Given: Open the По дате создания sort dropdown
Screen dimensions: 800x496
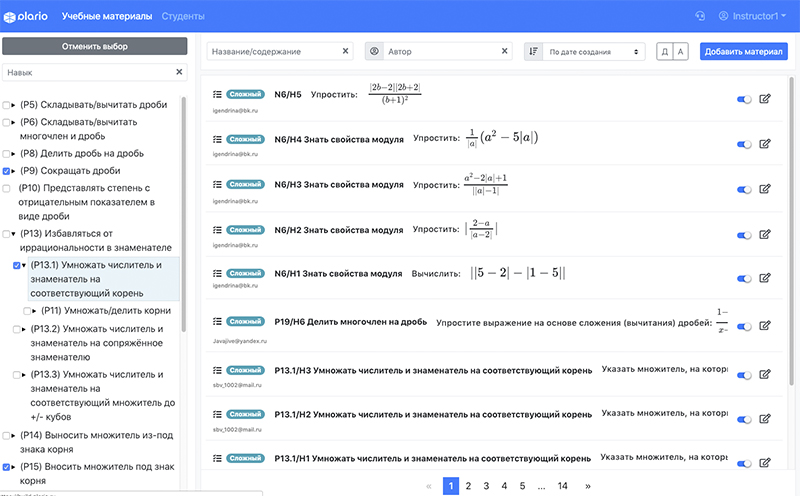Looking at the screenshot, I should tap(593, 52).
